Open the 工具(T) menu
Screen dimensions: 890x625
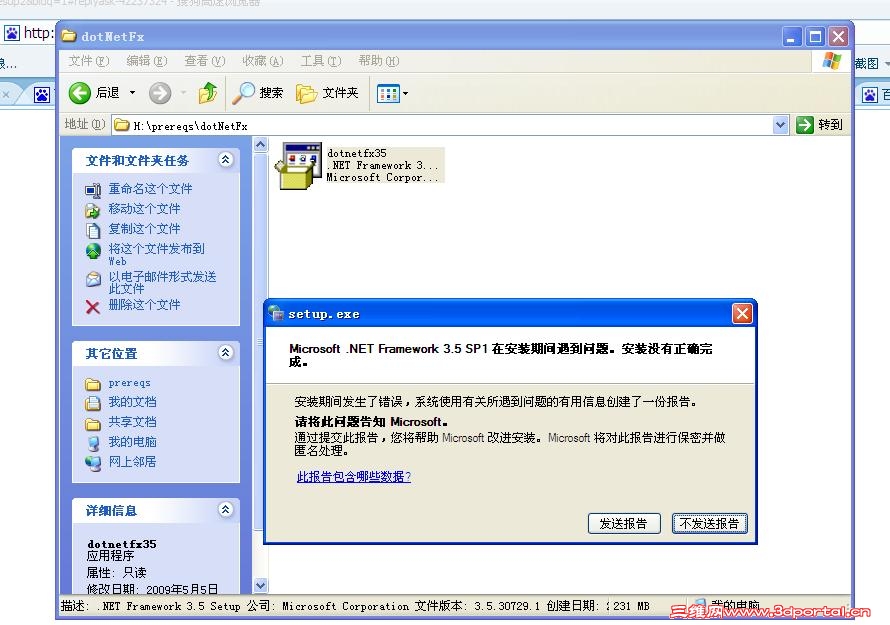pos(321,61)
